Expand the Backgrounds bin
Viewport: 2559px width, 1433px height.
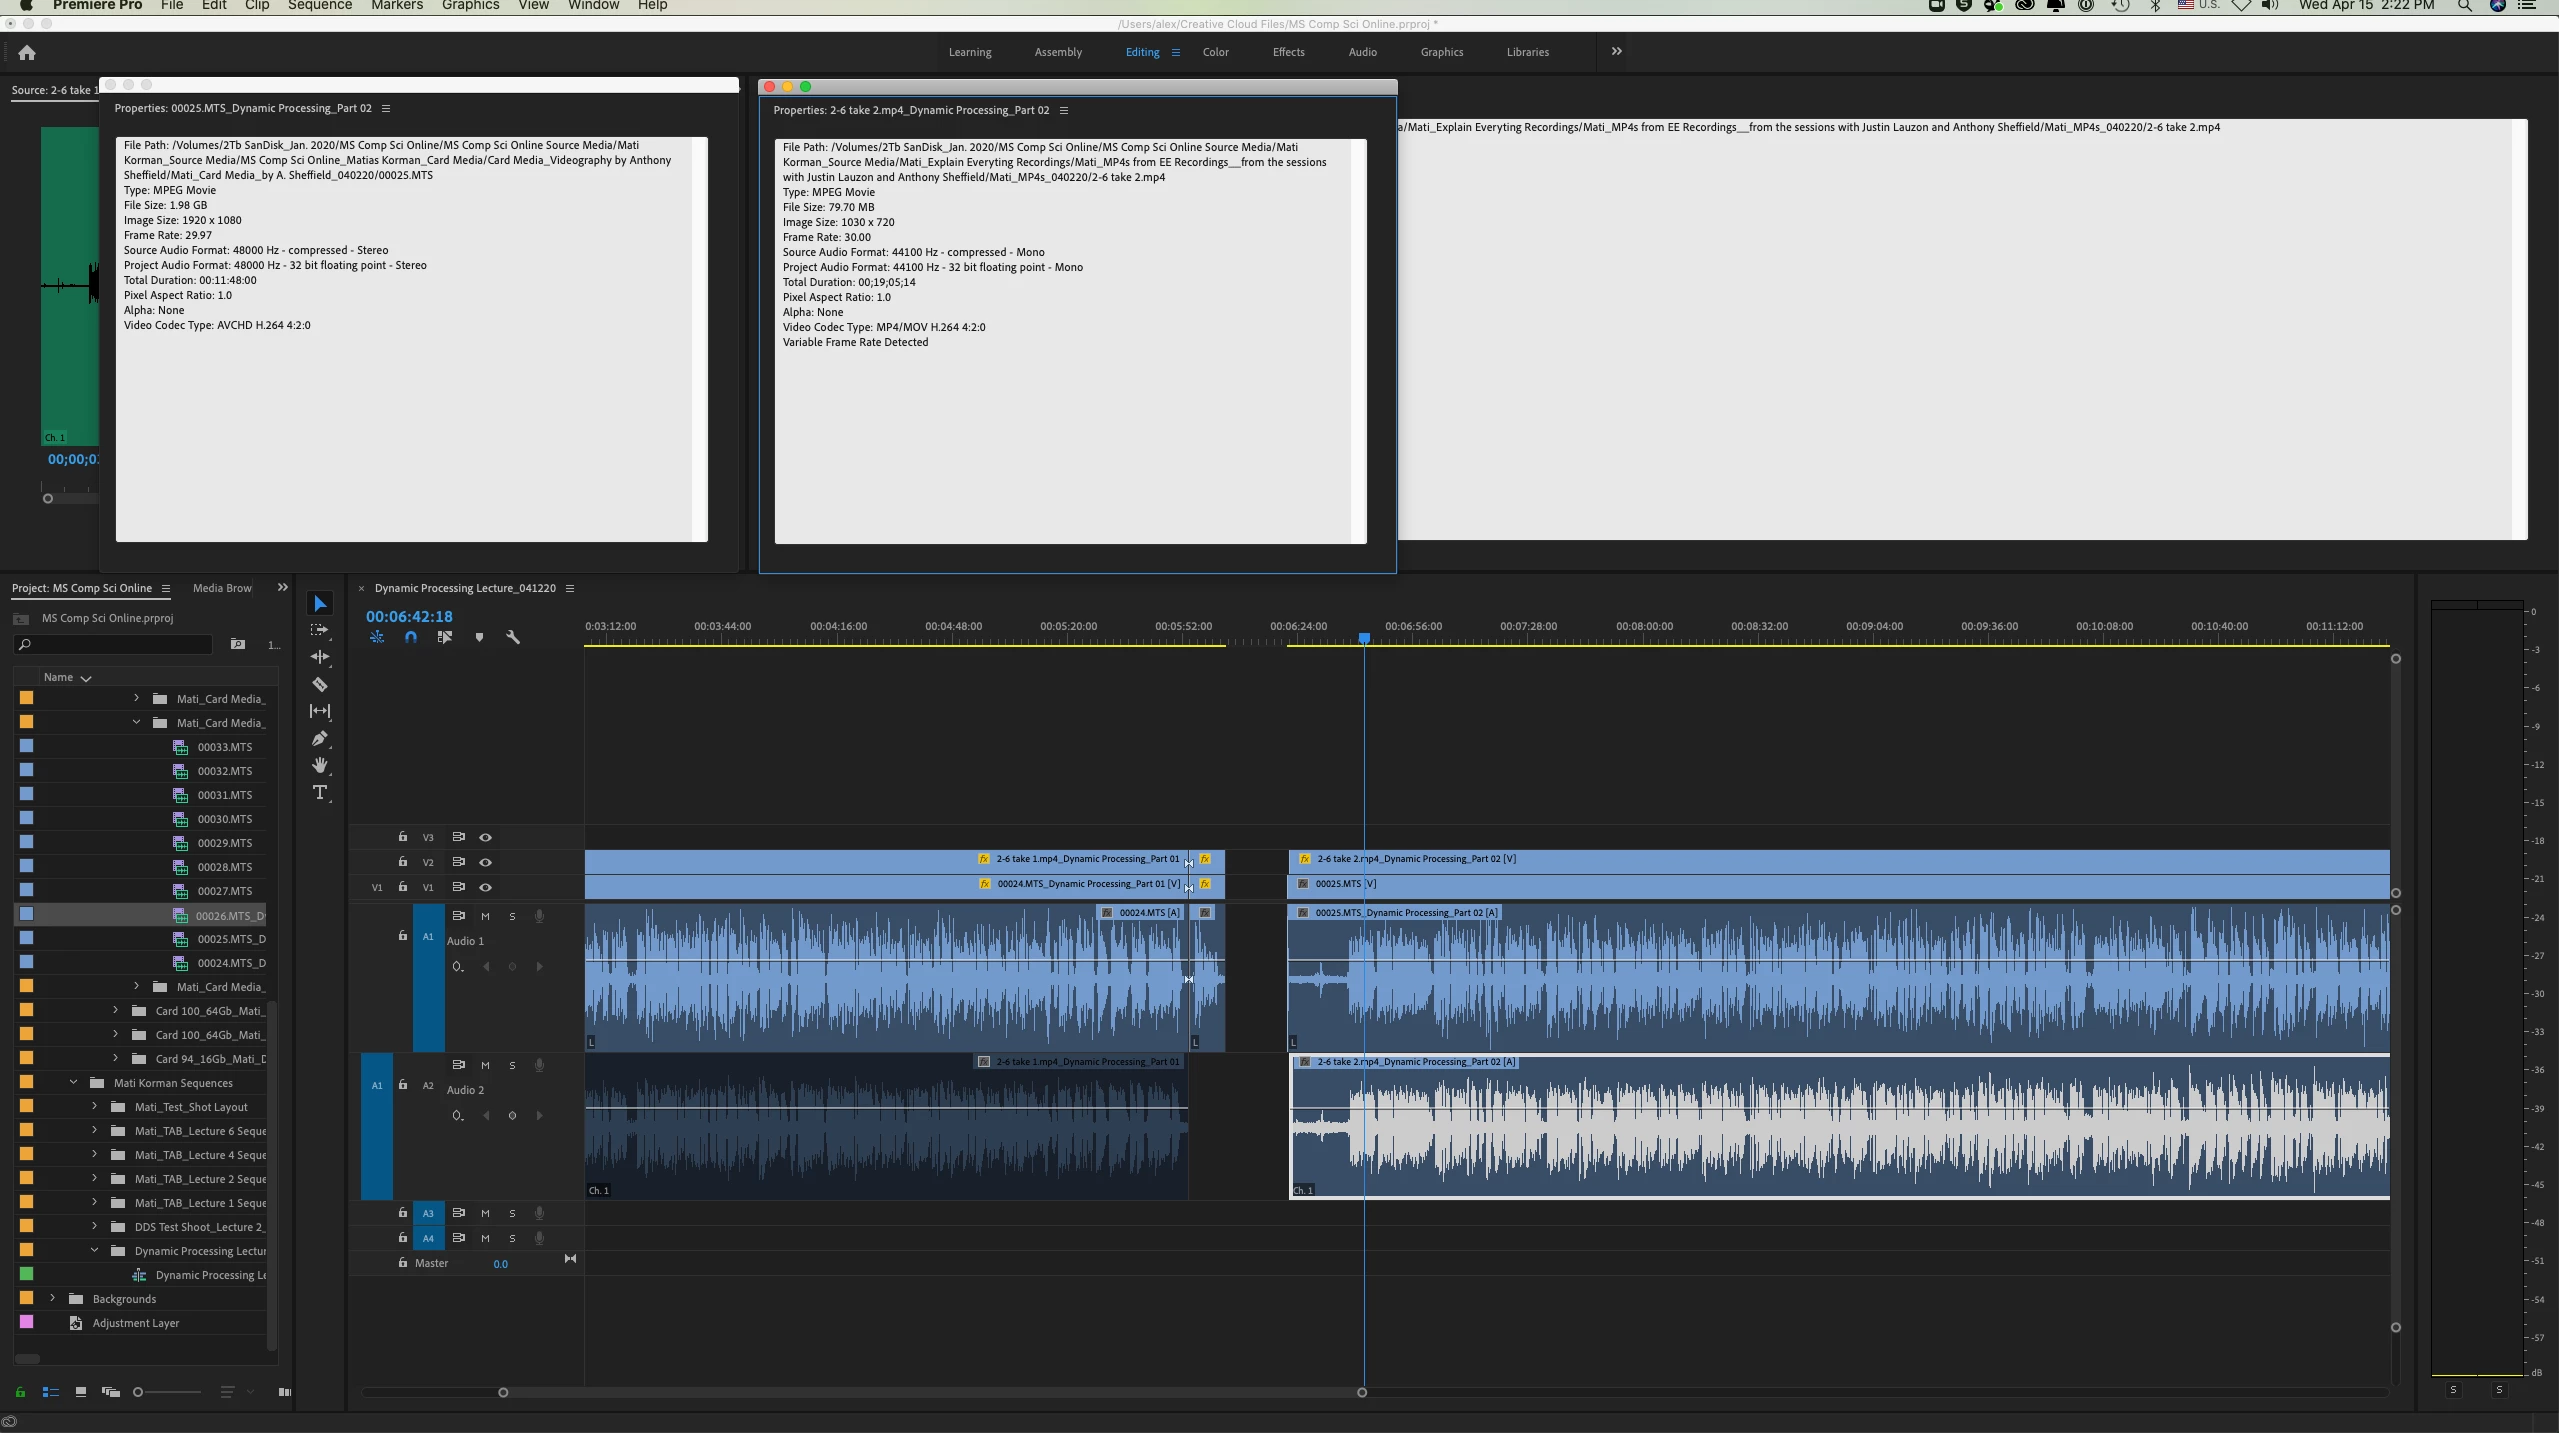(x=53, y=1298)
